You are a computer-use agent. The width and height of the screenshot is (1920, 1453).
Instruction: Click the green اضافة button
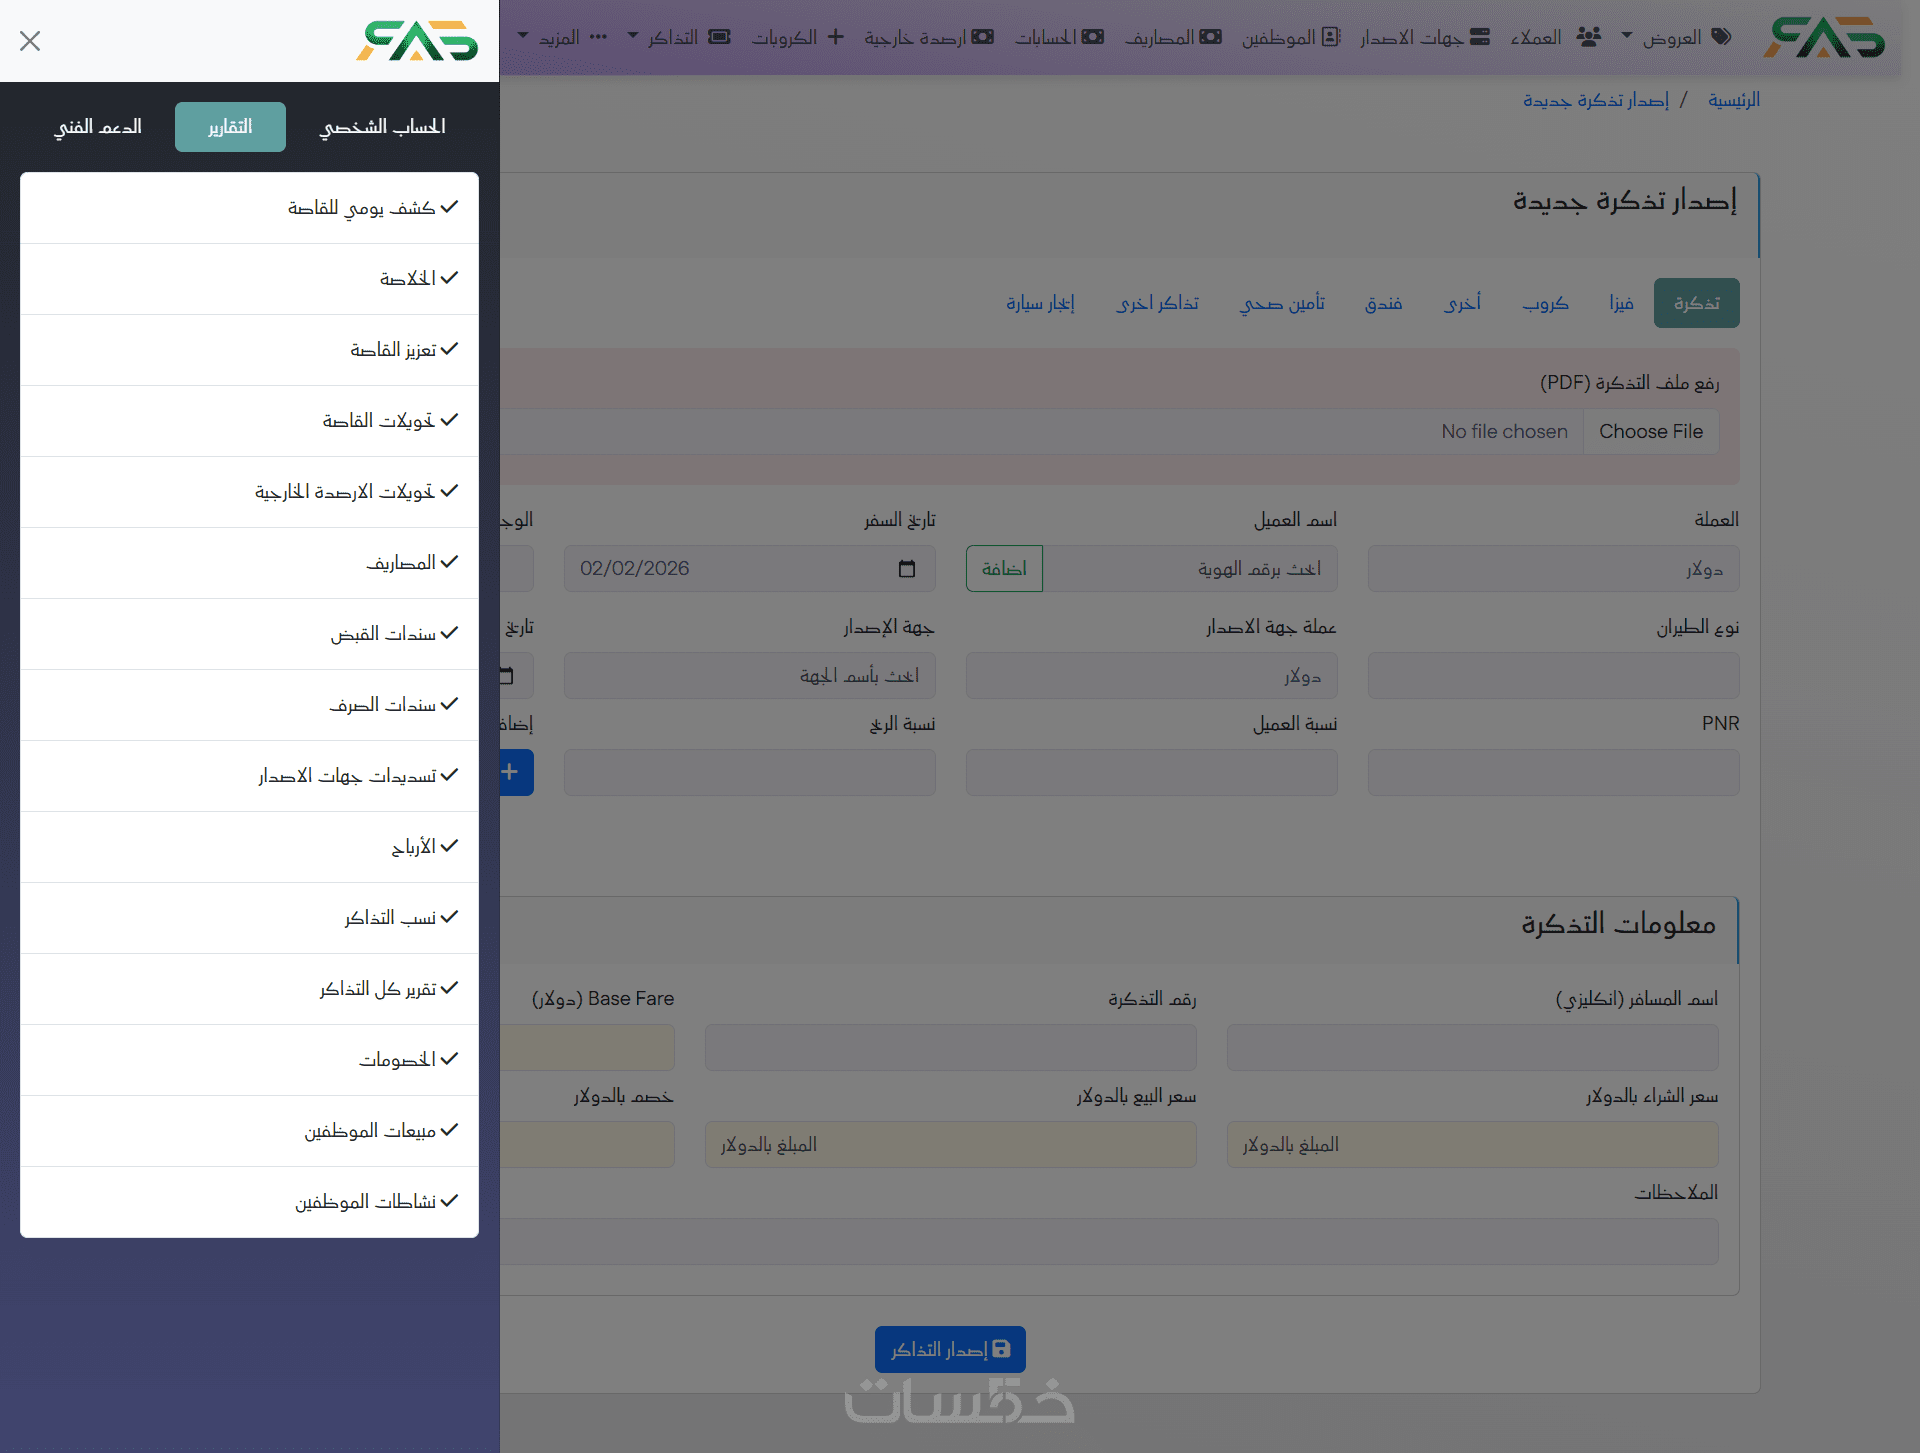[1004, 569]
